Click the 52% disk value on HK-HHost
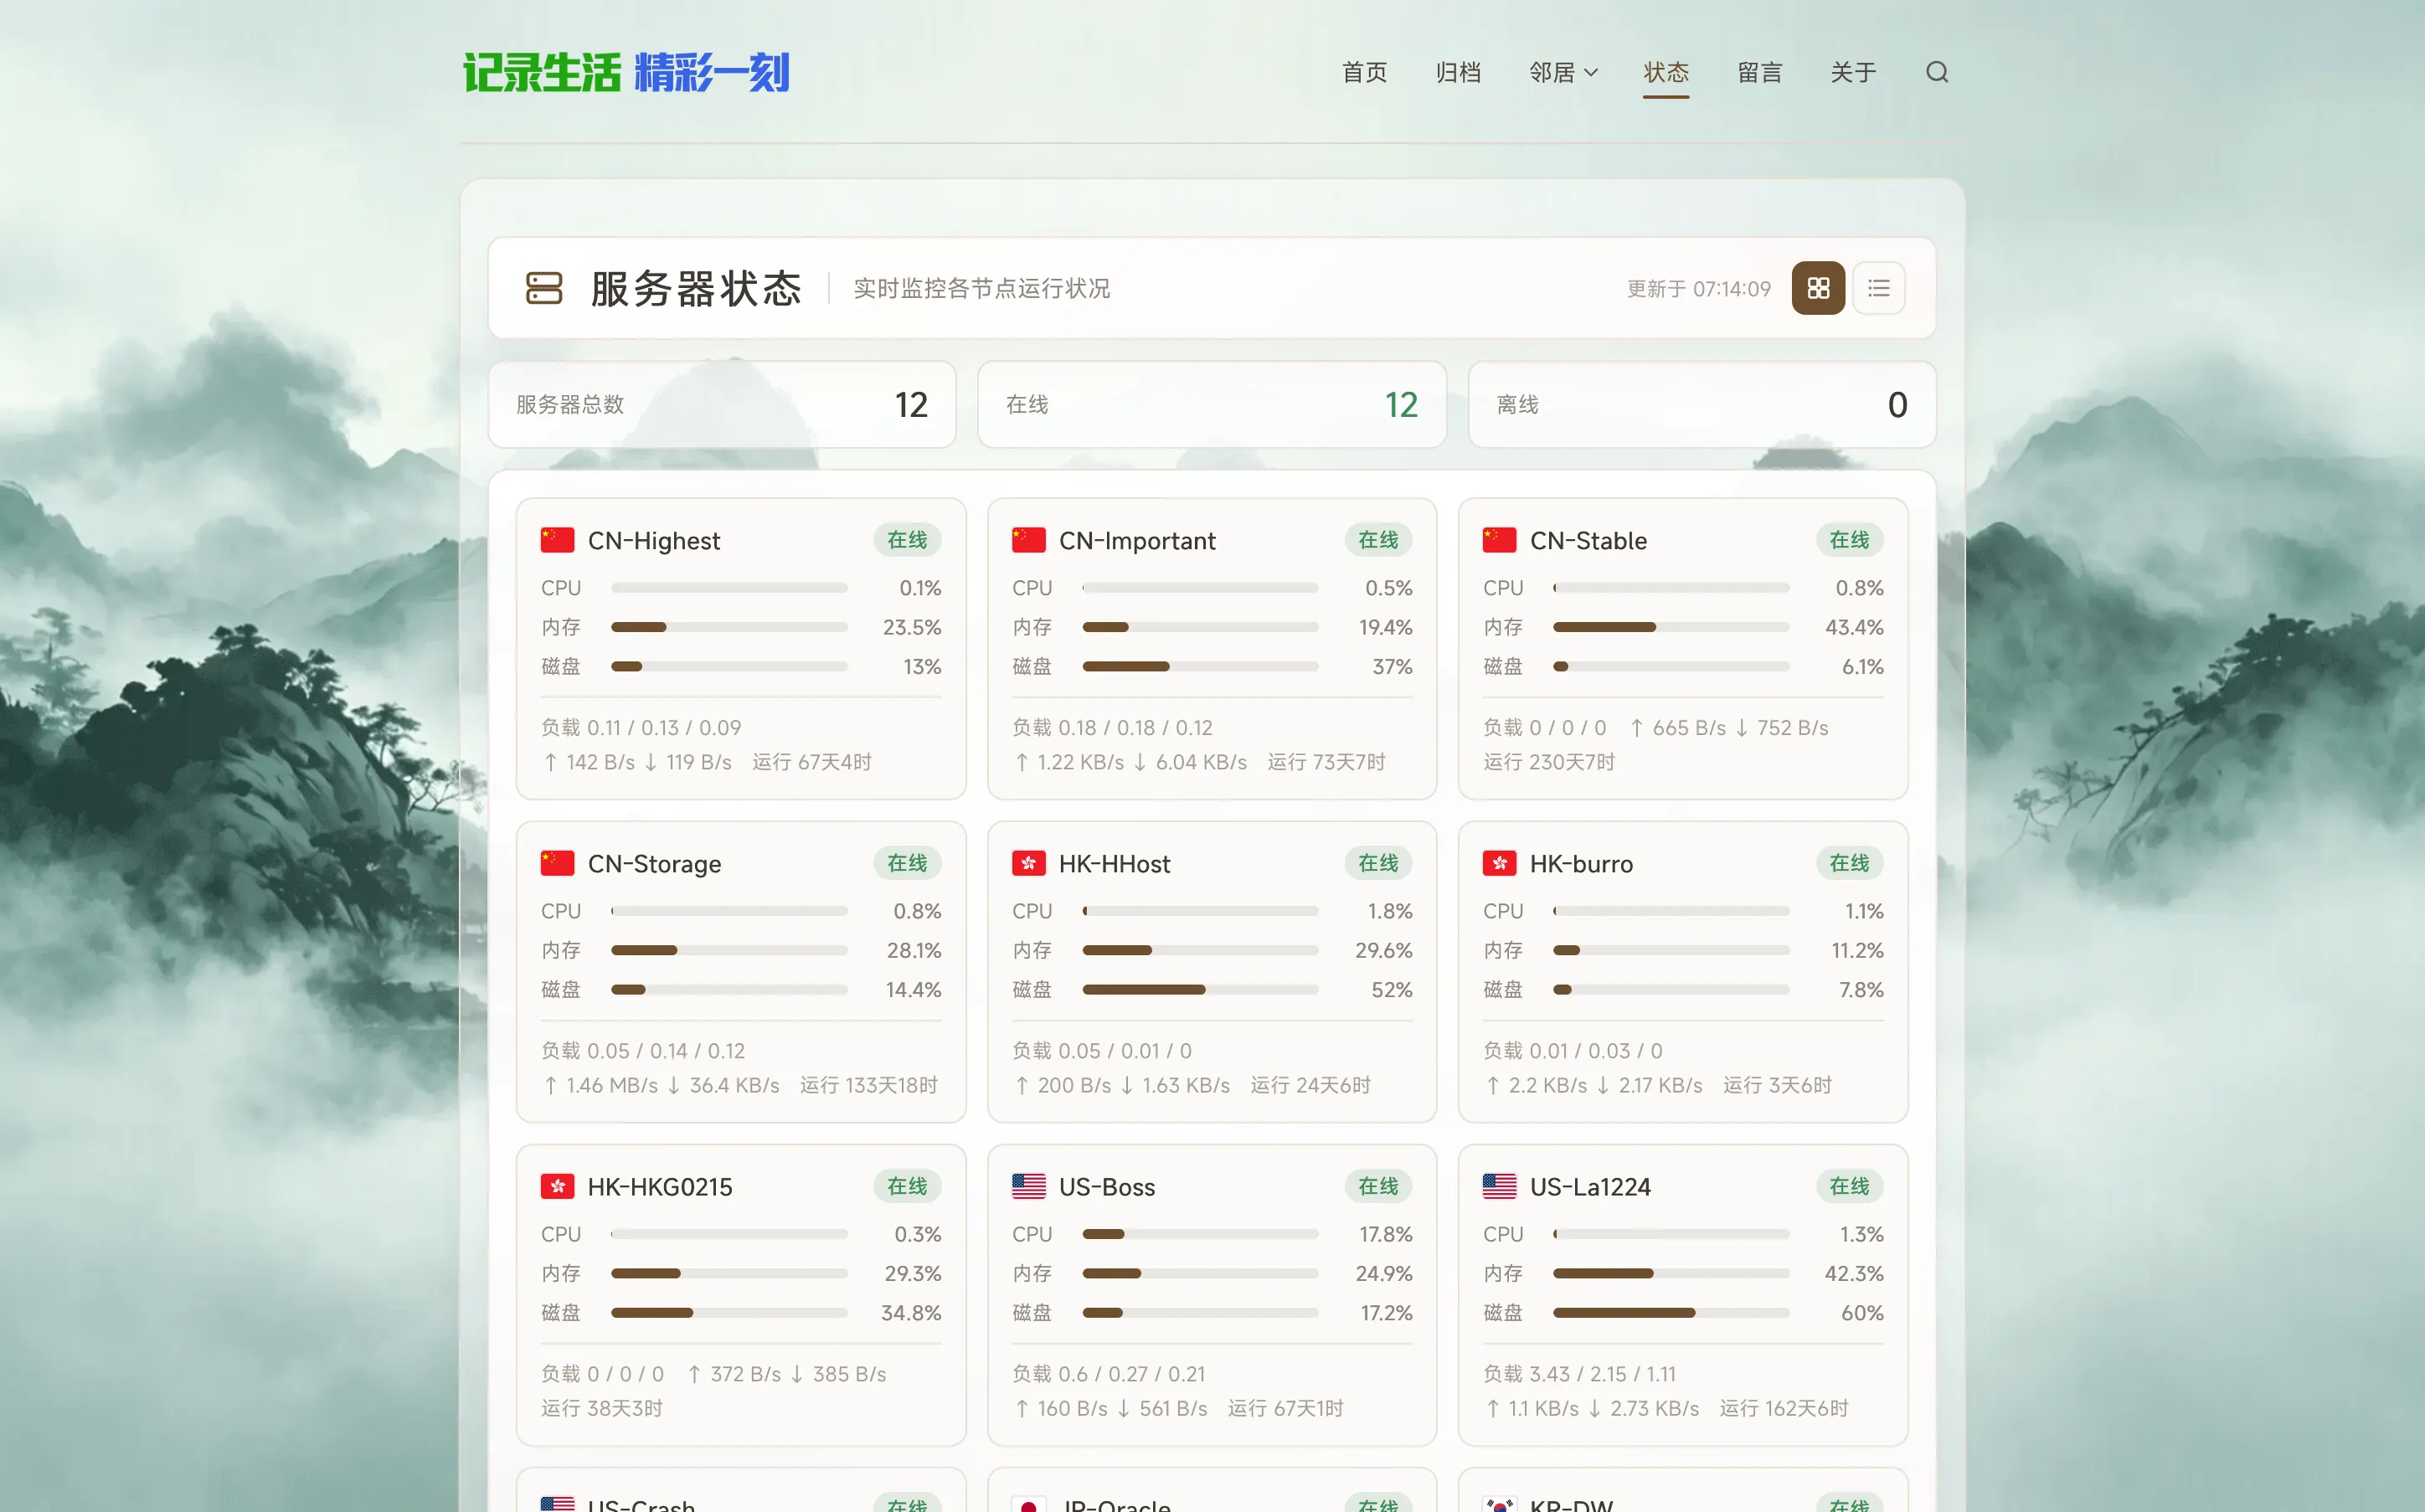The height and width of the screenshot is (1512, 2425). click(1391, 989)
